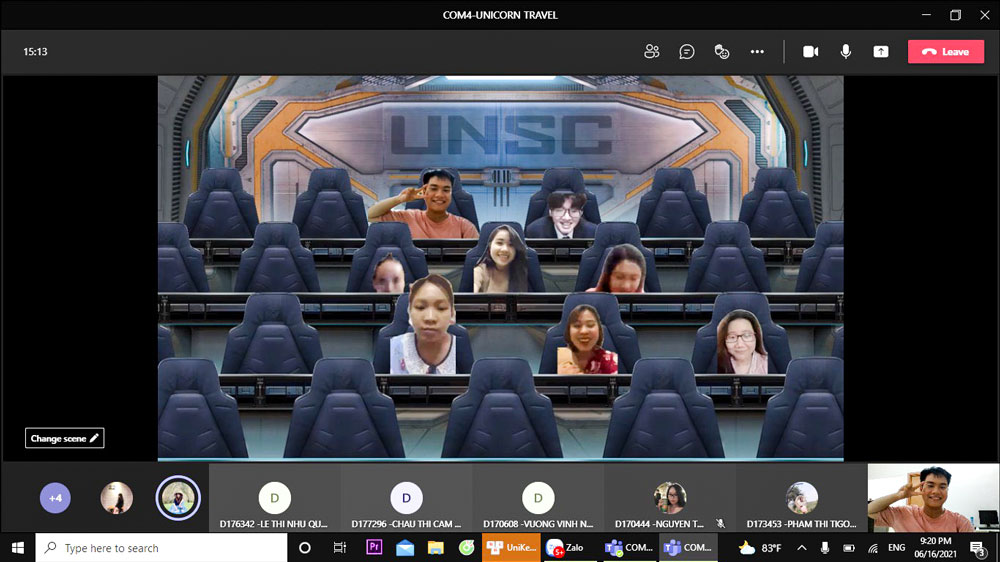Select the D173453 -PHAM THI TIGO... tile
Image resolution: width=1000 pixels, height=562 pixels.
[802, 498]
